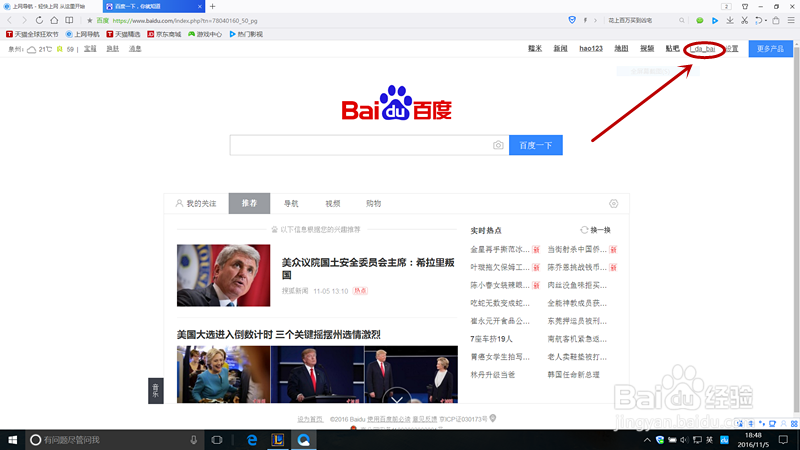The image size is (800, 450).
Task: Click the blue play video toolbar icon
Action: [715, 20]
